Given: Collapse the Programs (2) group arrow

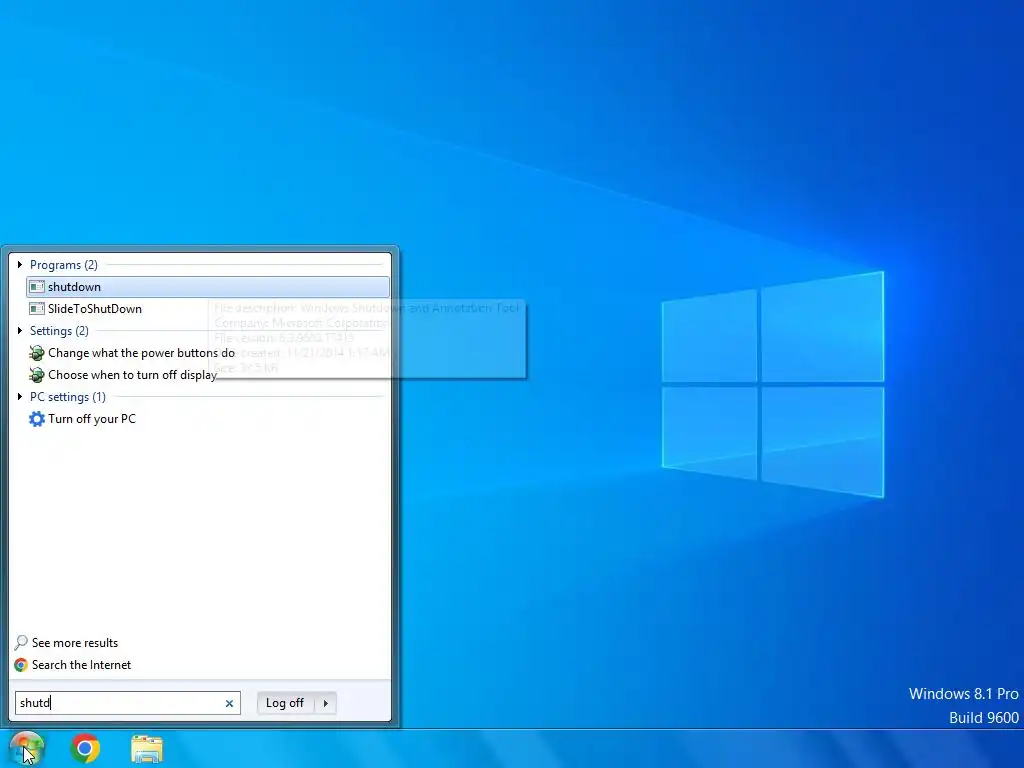Looking at the screenshot, I should pyautogui.click(x=20, y=264).
